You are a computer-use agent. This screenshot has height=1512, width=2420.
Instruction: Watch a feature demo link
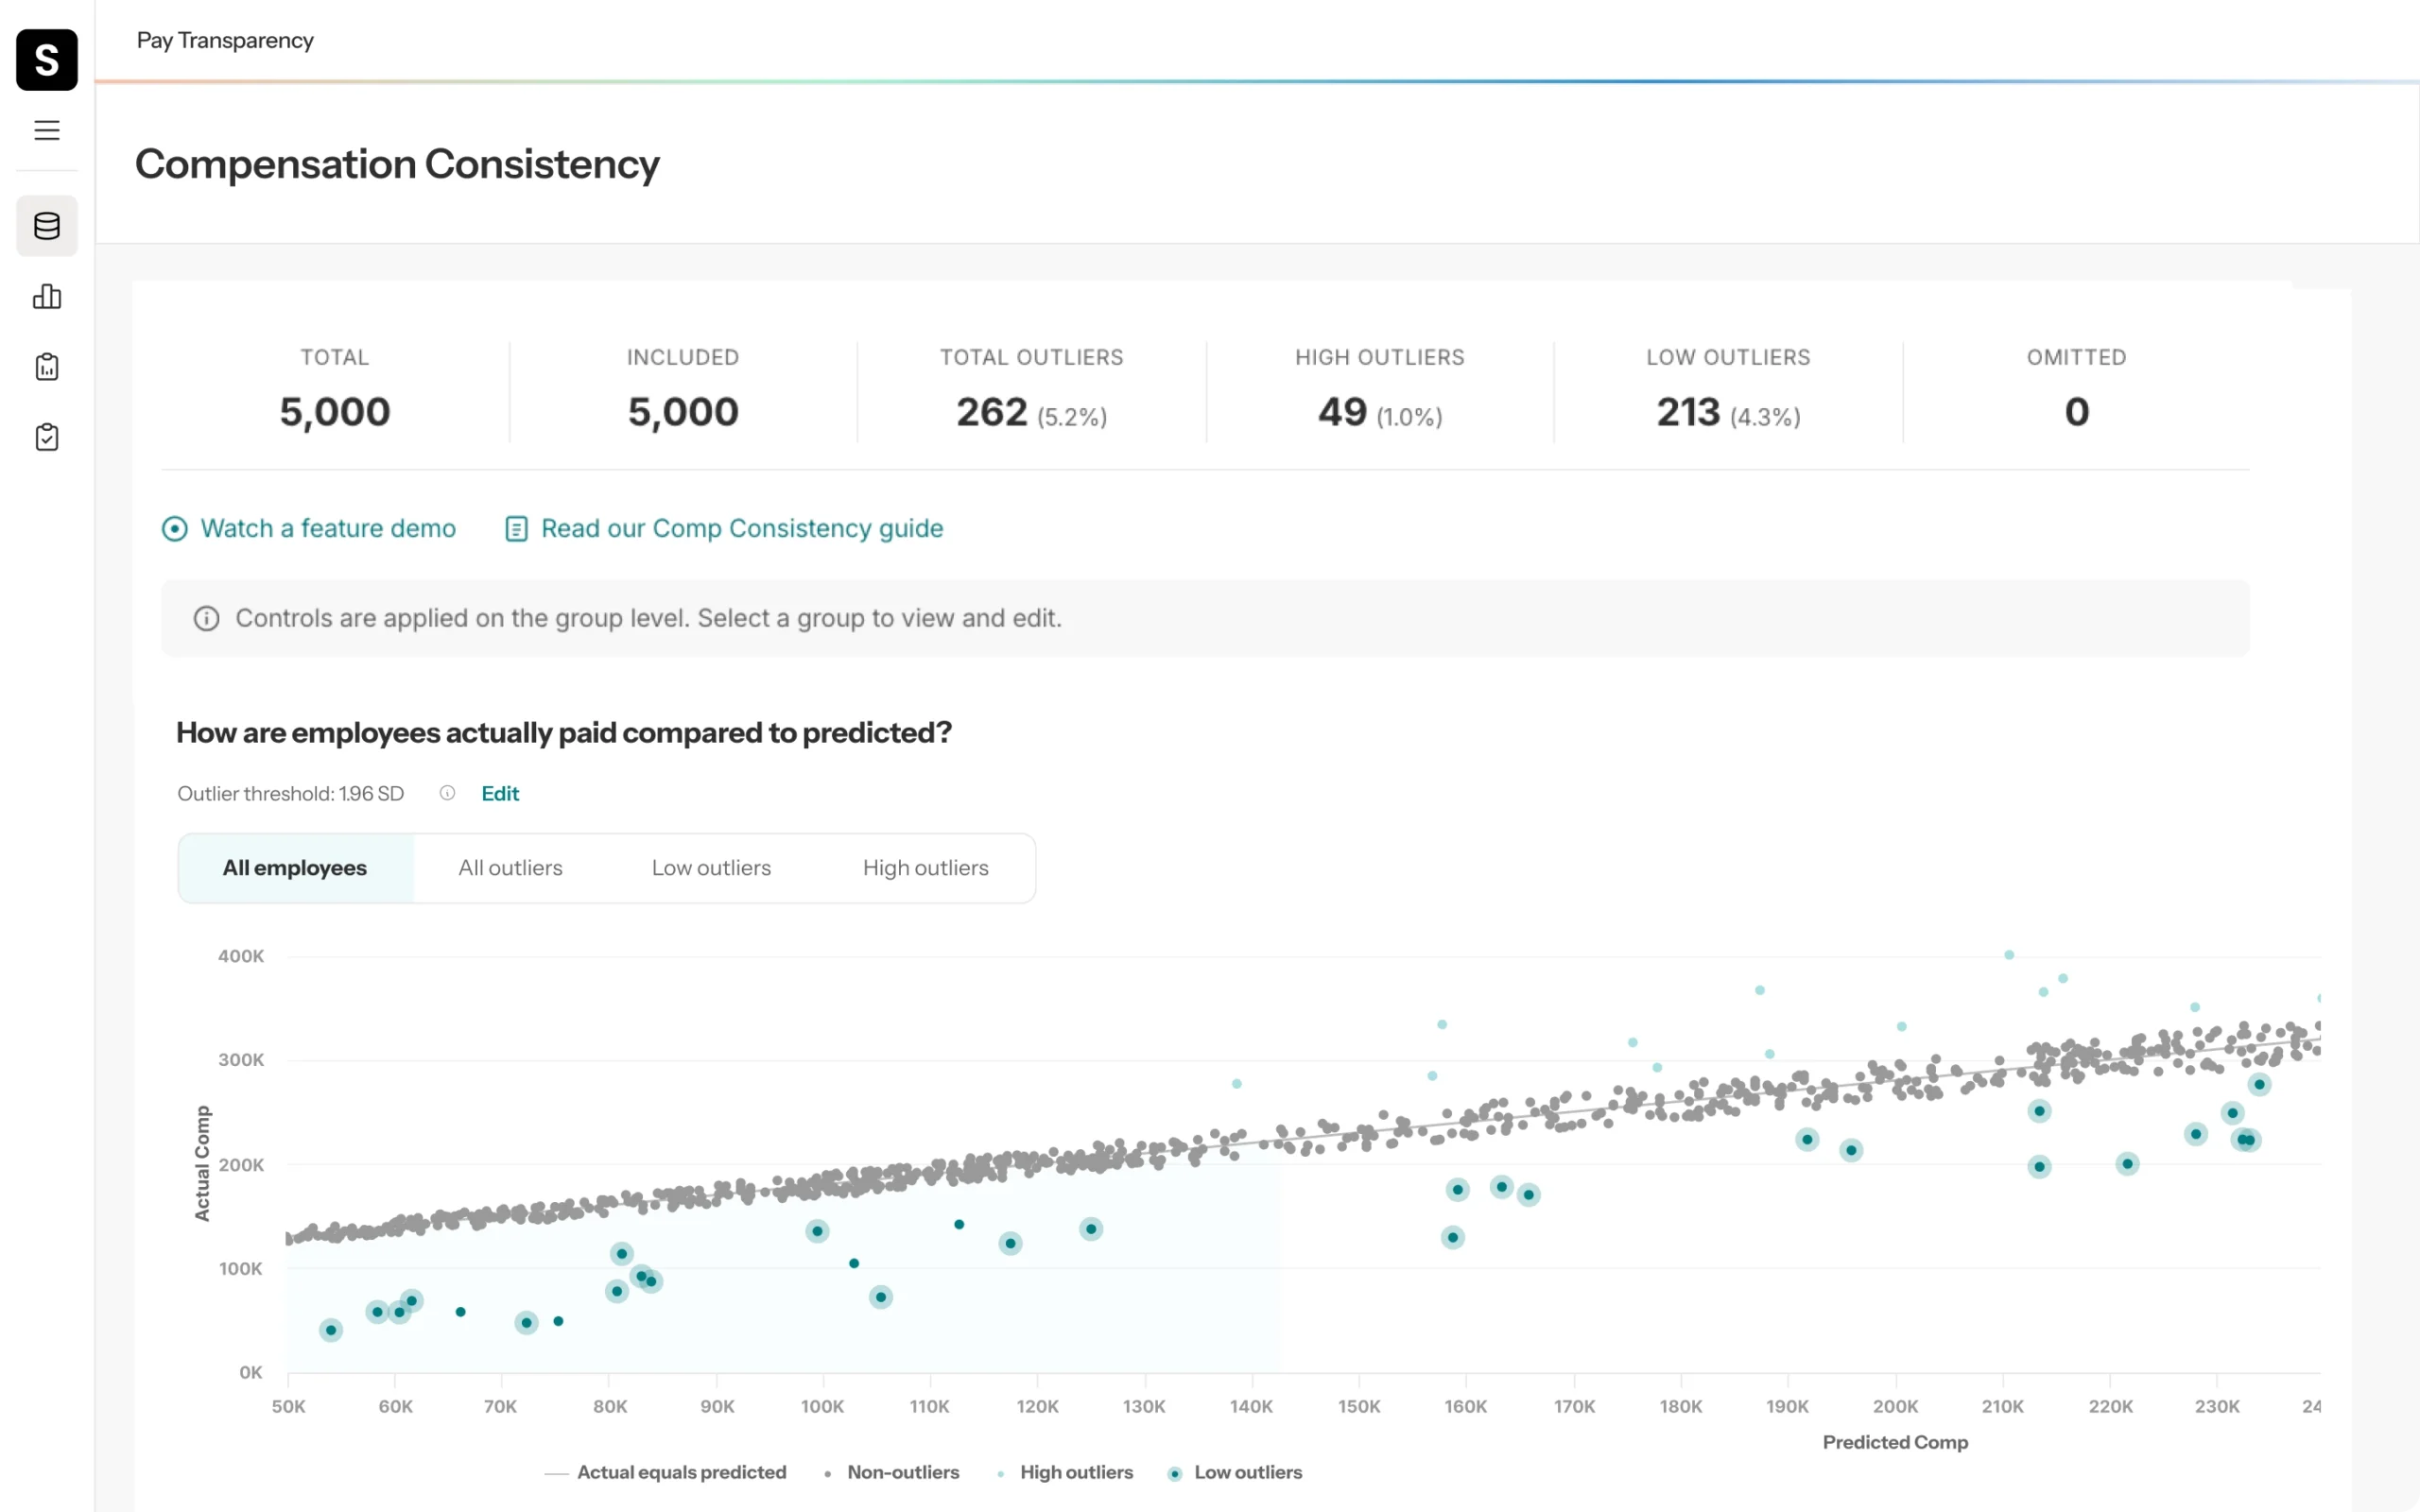328,528
